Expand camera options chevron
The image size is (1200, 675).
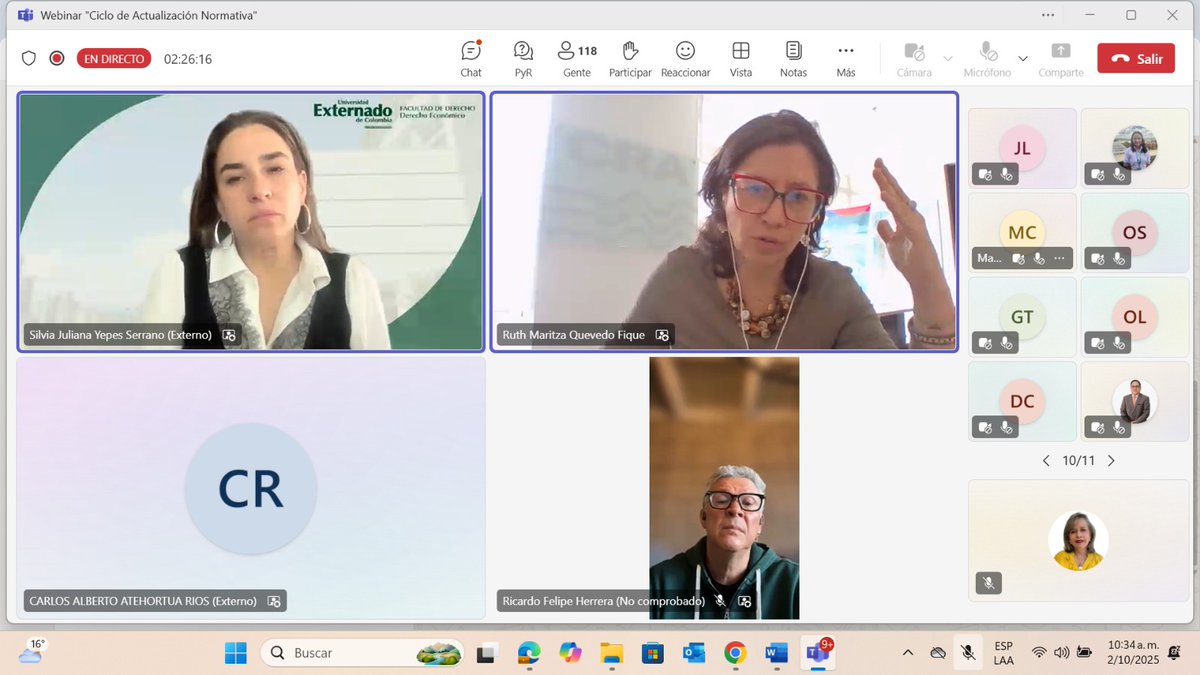[948, 58]
